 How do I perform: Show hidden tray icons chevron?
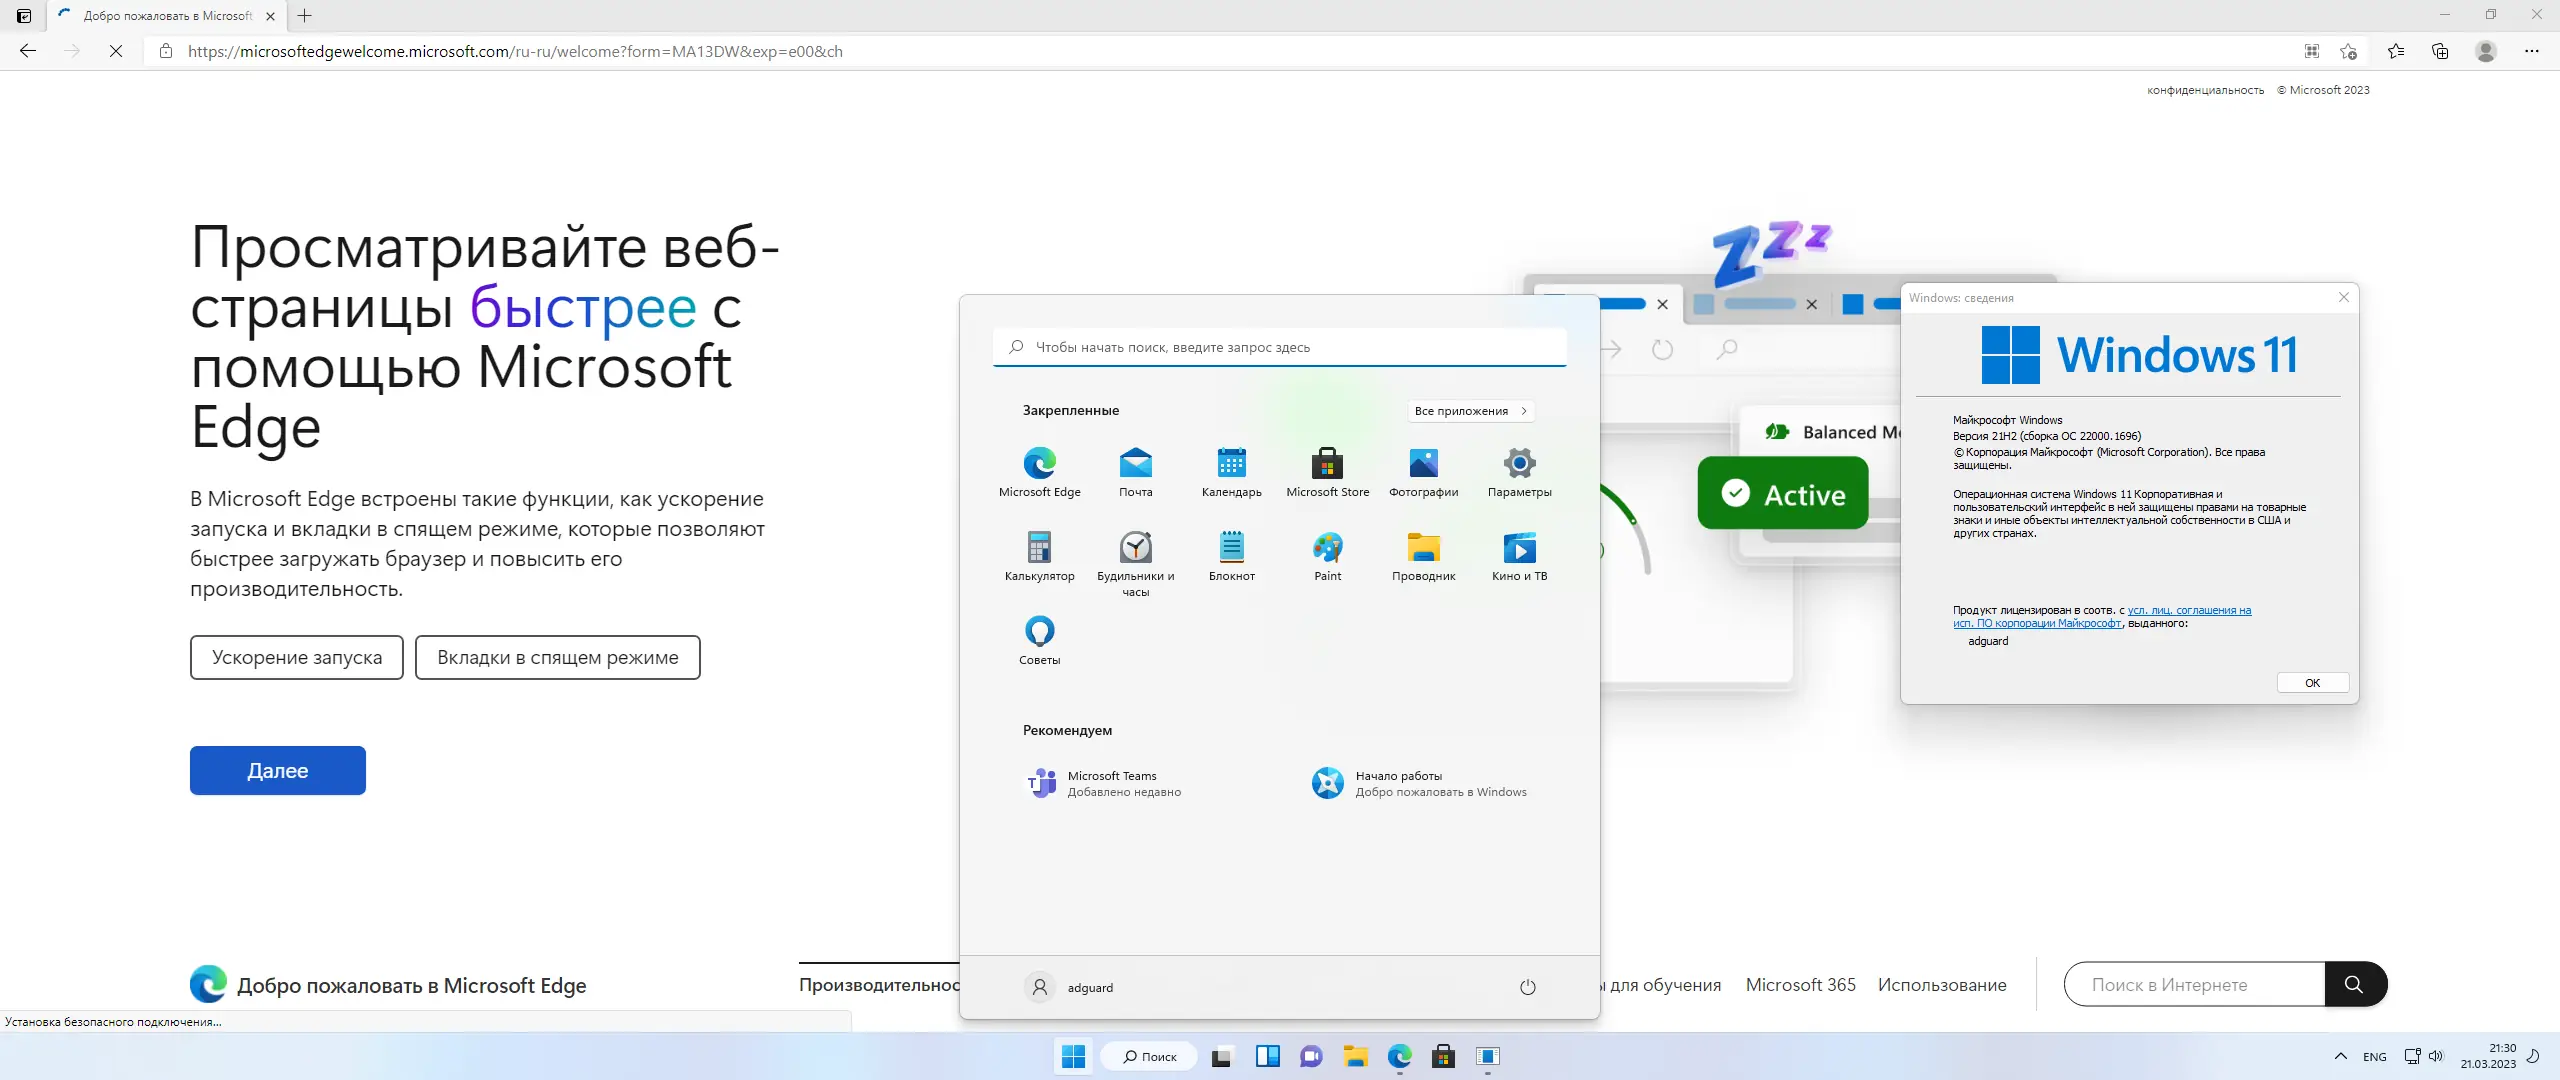point(2340,1056)
